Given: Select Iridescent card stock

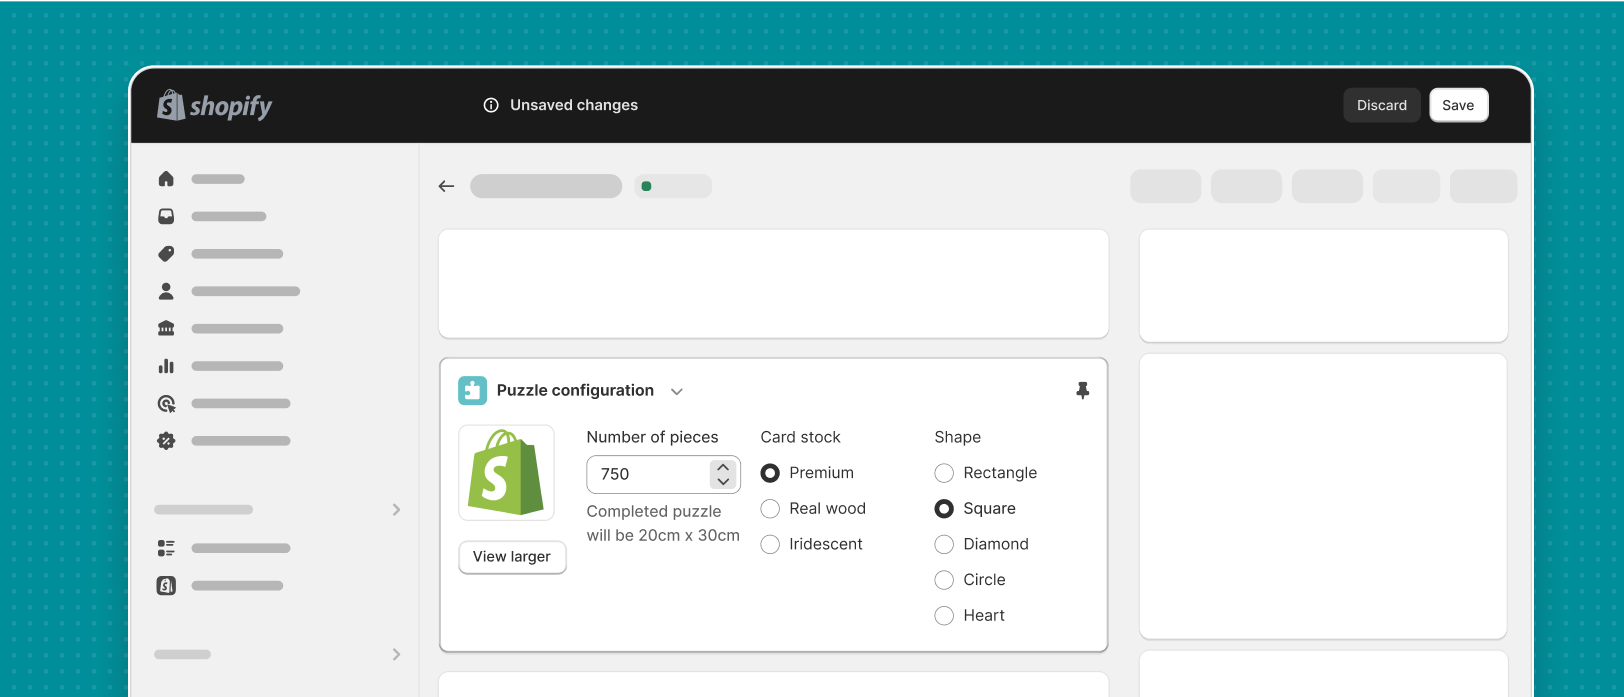Looking at the screenshot, I should coord(770,545).
